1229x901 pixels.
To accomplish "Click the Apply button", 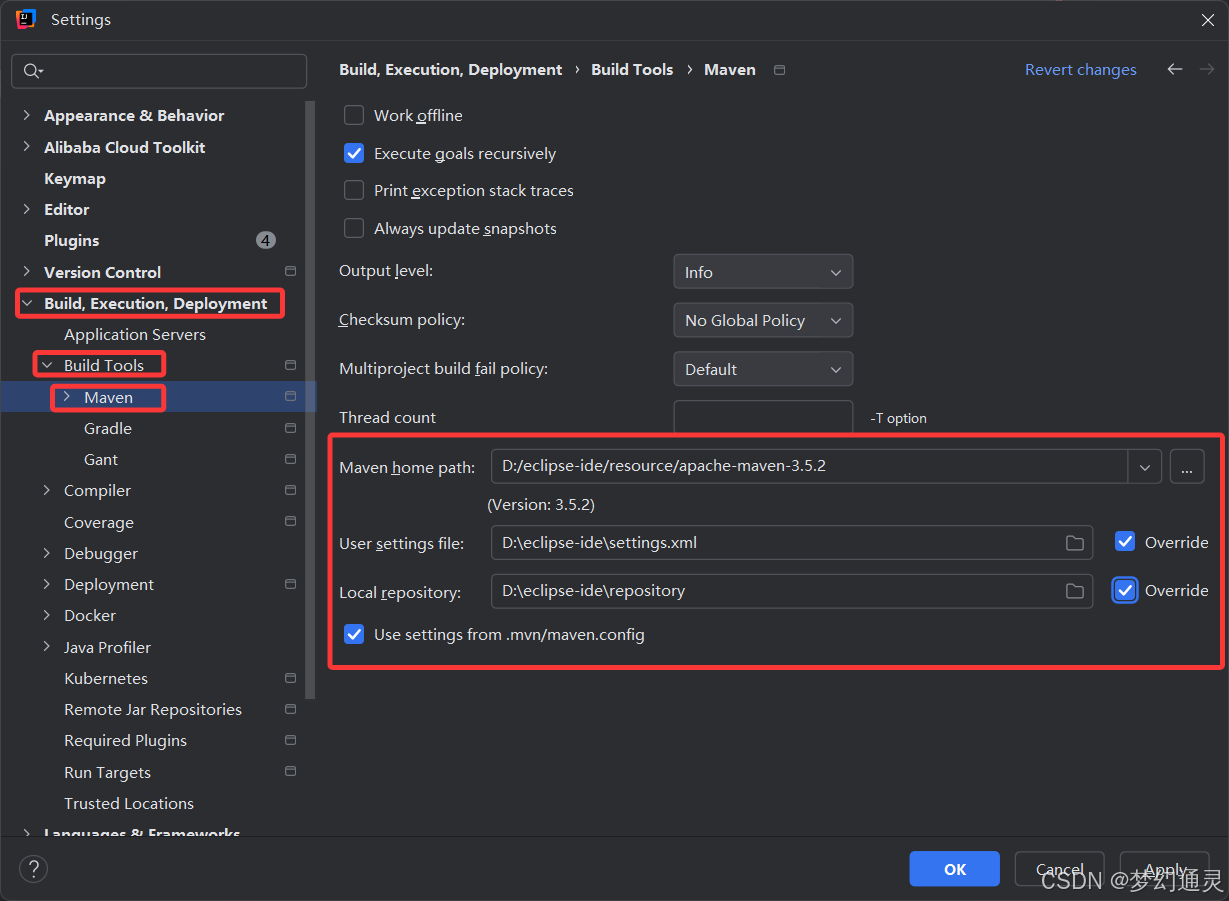I will pos(1165,869).
